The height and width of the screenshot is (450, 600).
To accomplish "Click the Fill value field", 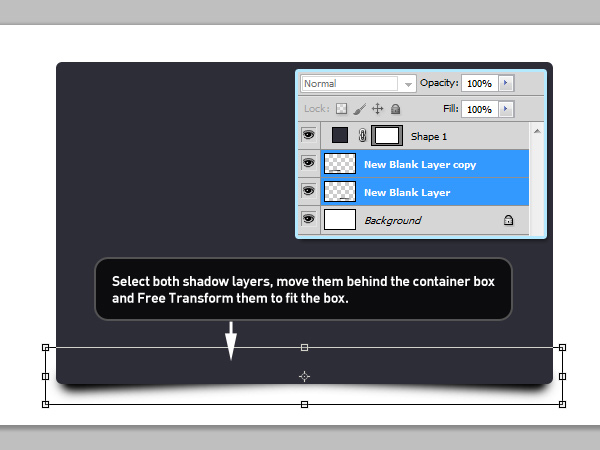I will (x=480, y=109).
